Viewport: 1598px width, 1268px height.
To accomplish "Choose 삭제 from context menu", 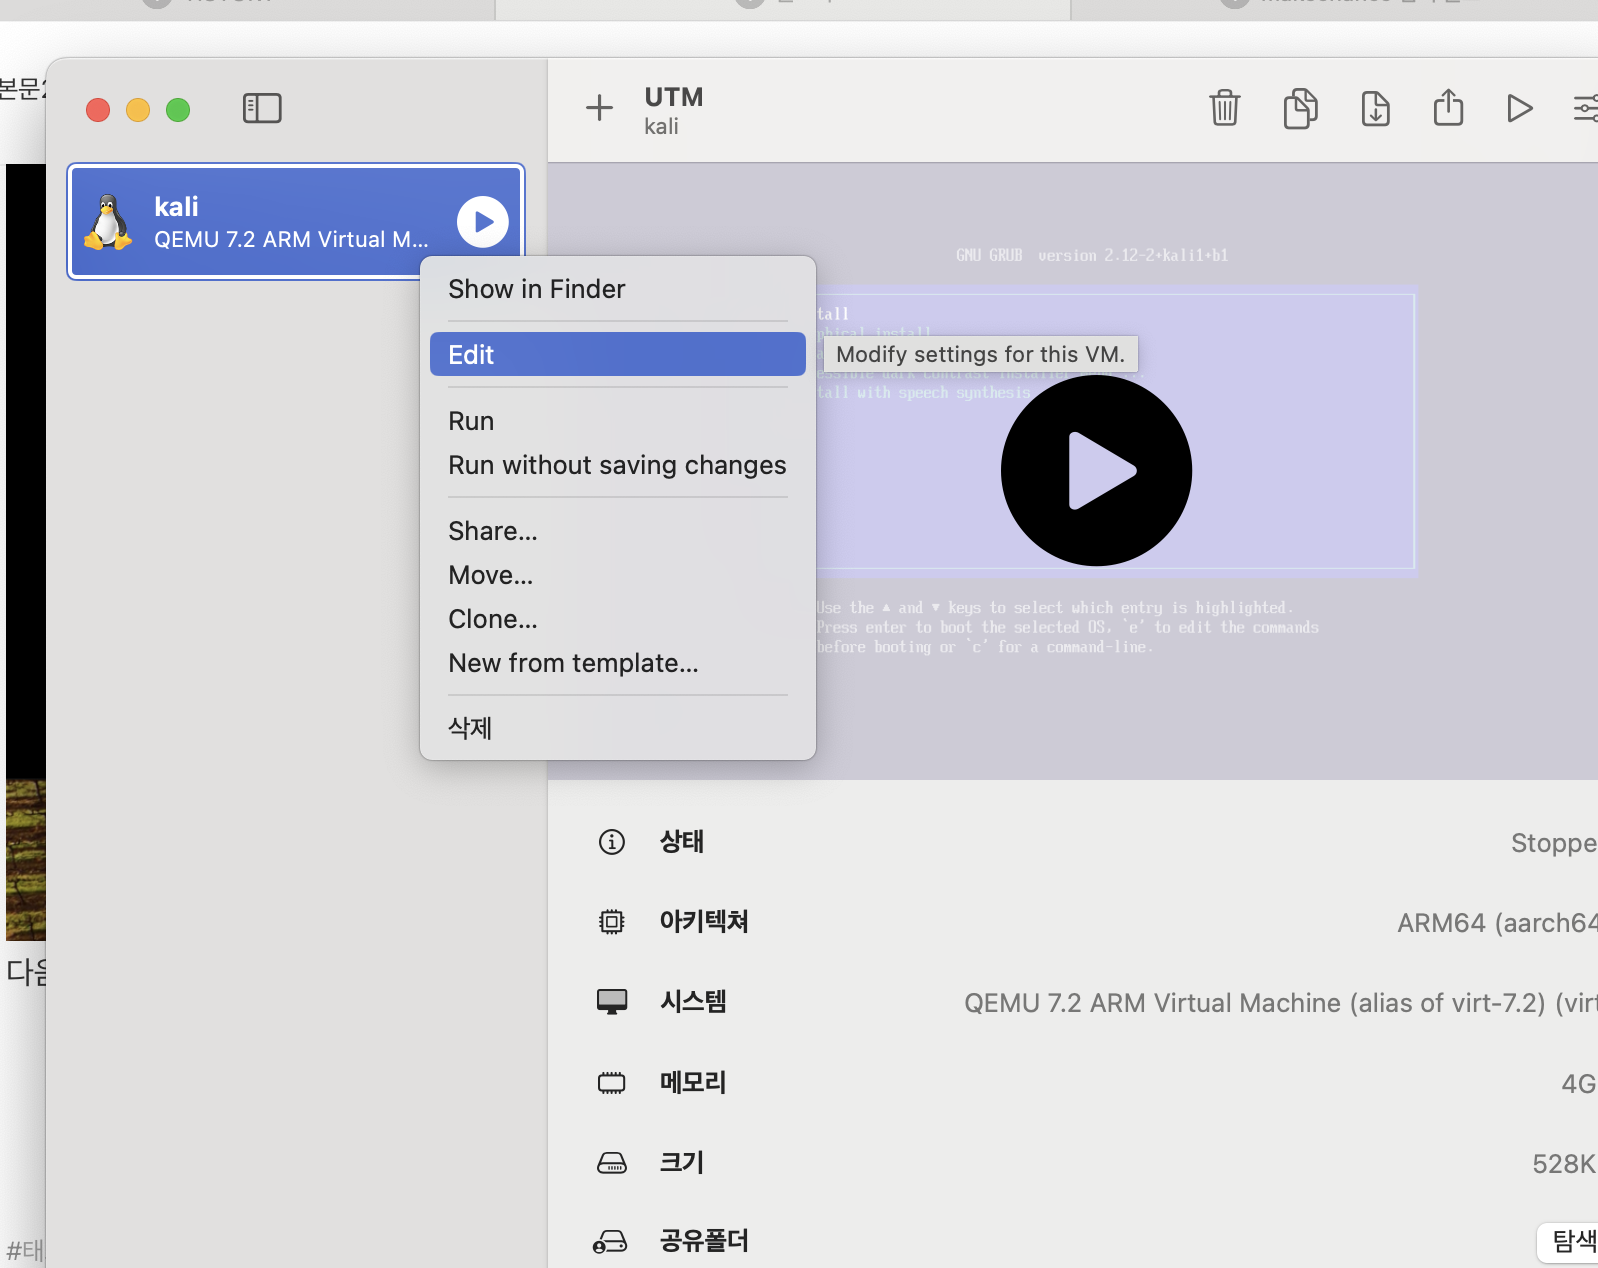I will [617, 728].
